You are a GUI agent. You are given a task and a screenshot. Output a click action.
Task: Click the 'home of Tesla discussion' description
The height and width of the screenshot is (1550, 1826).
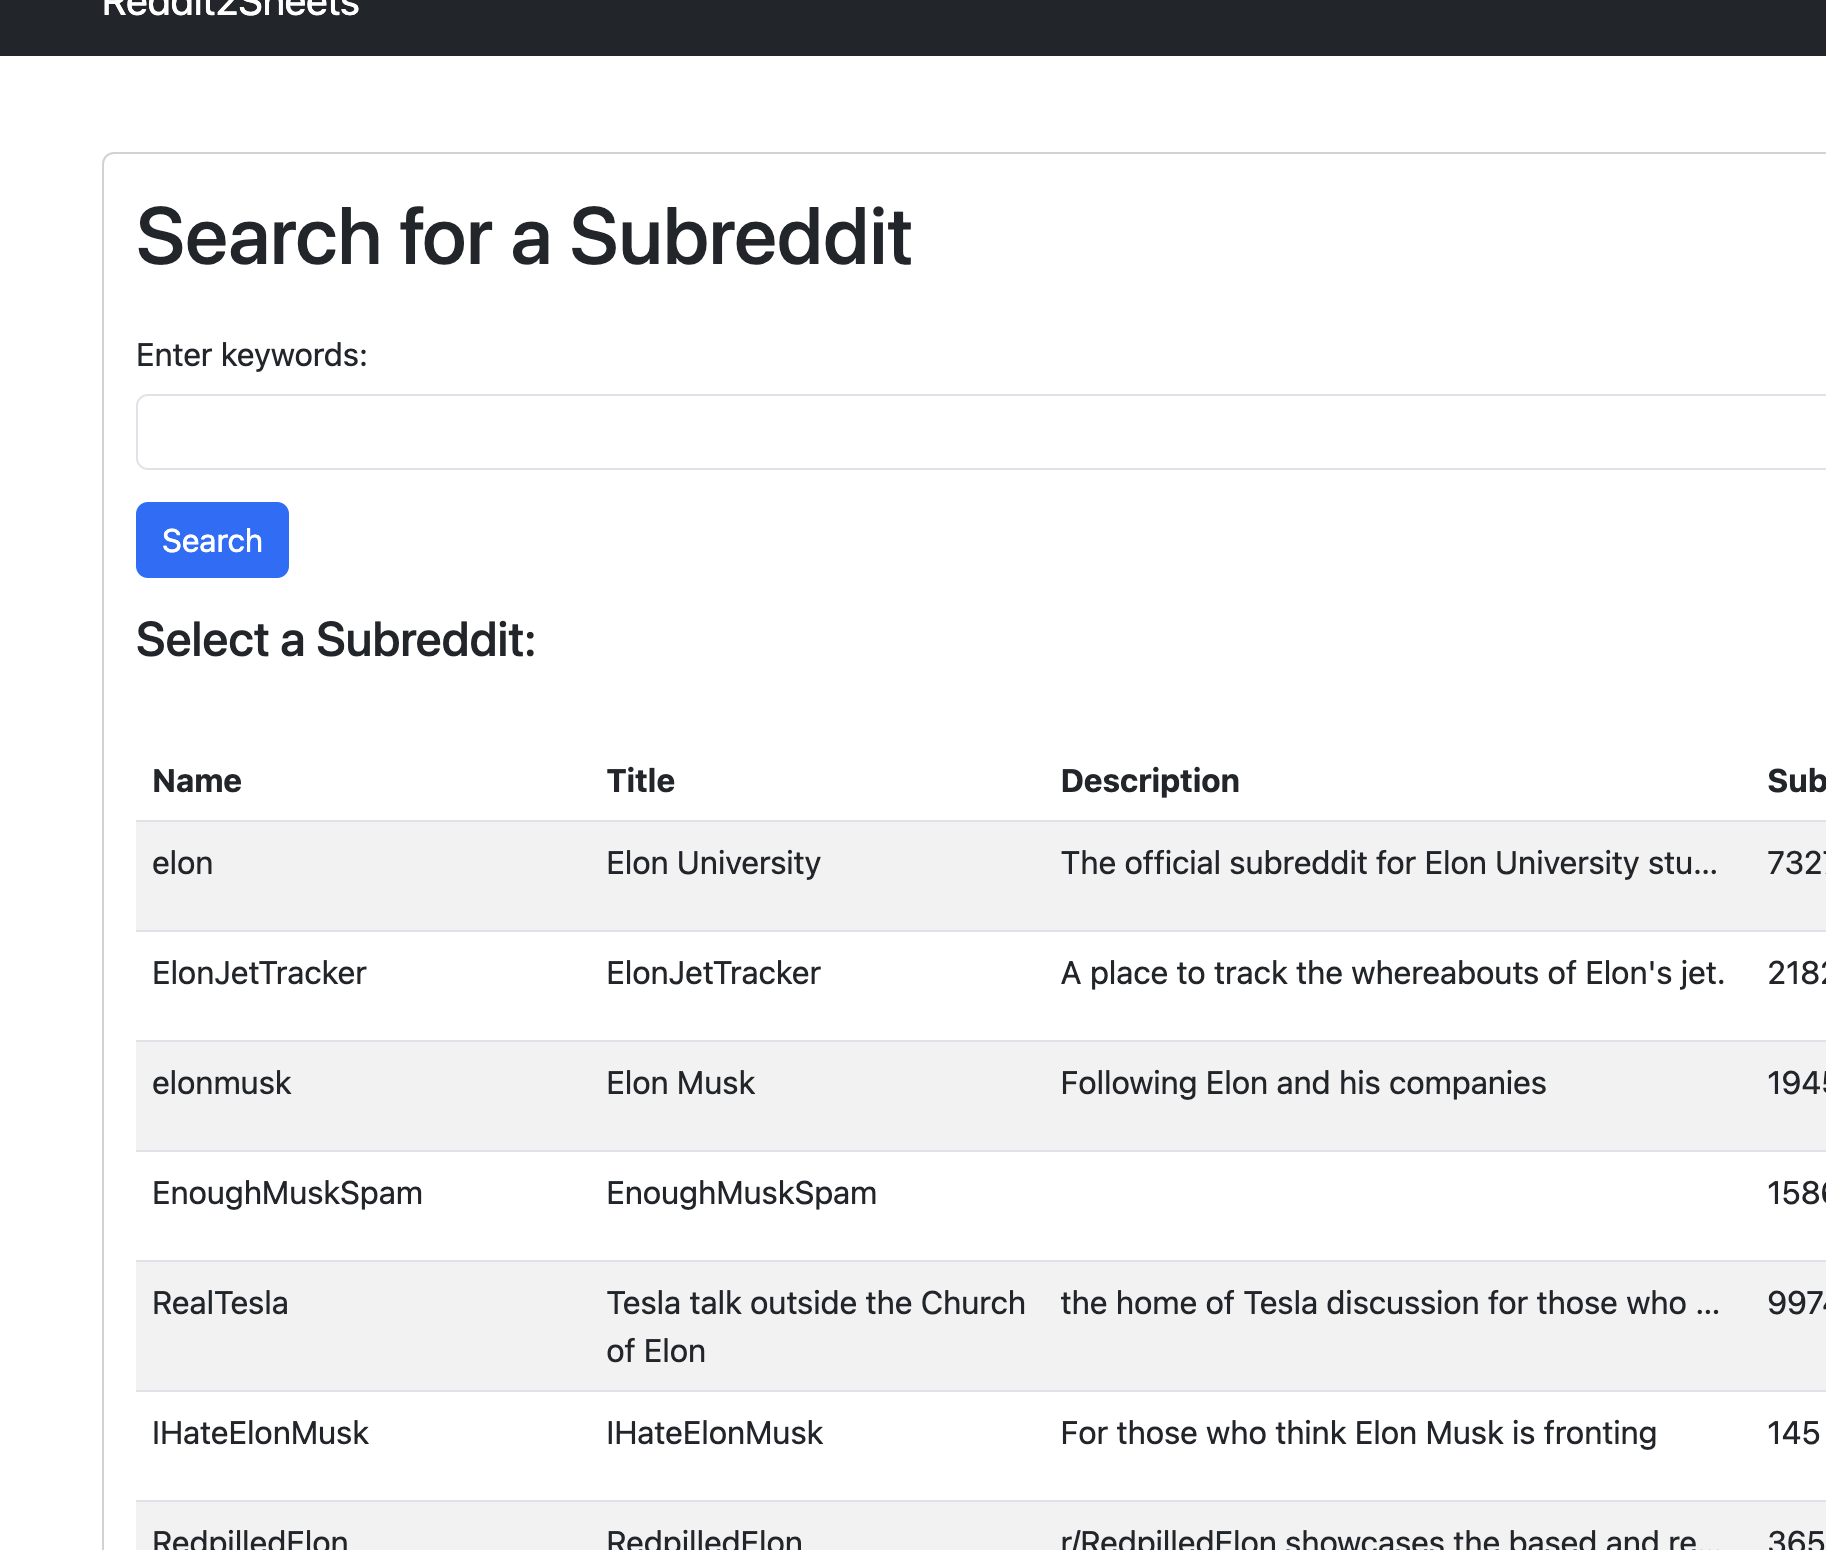click(x=1390, y=1303)
